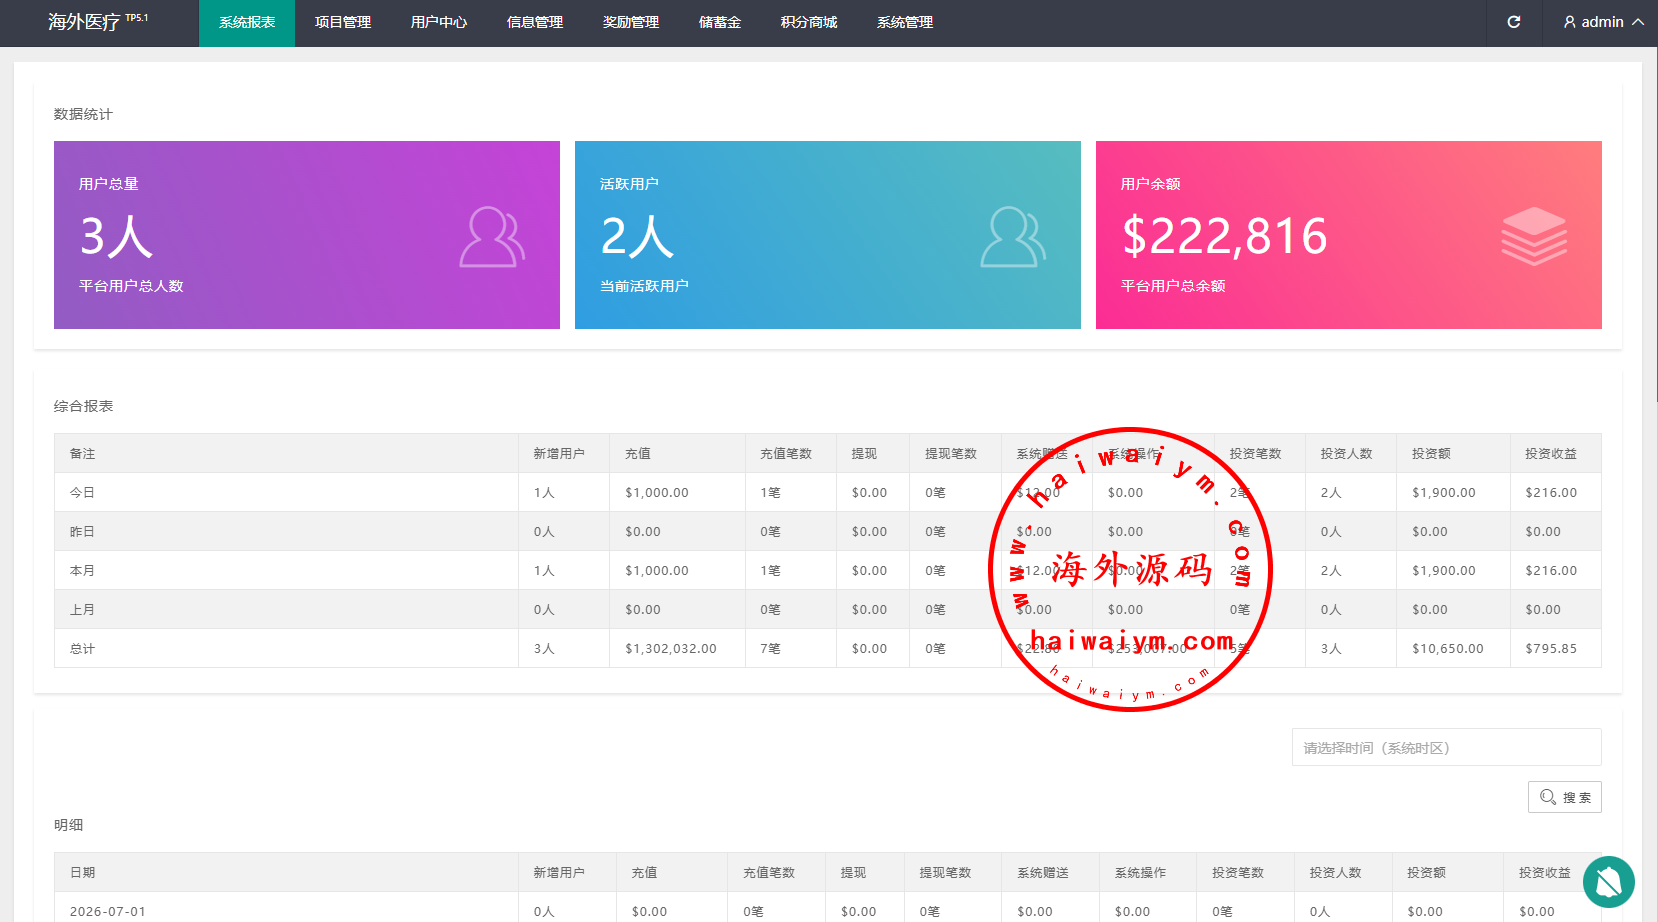Click the users icon on 活跃用户 card
Viewport: 1658px width, 922px height.
(1013, 237)
